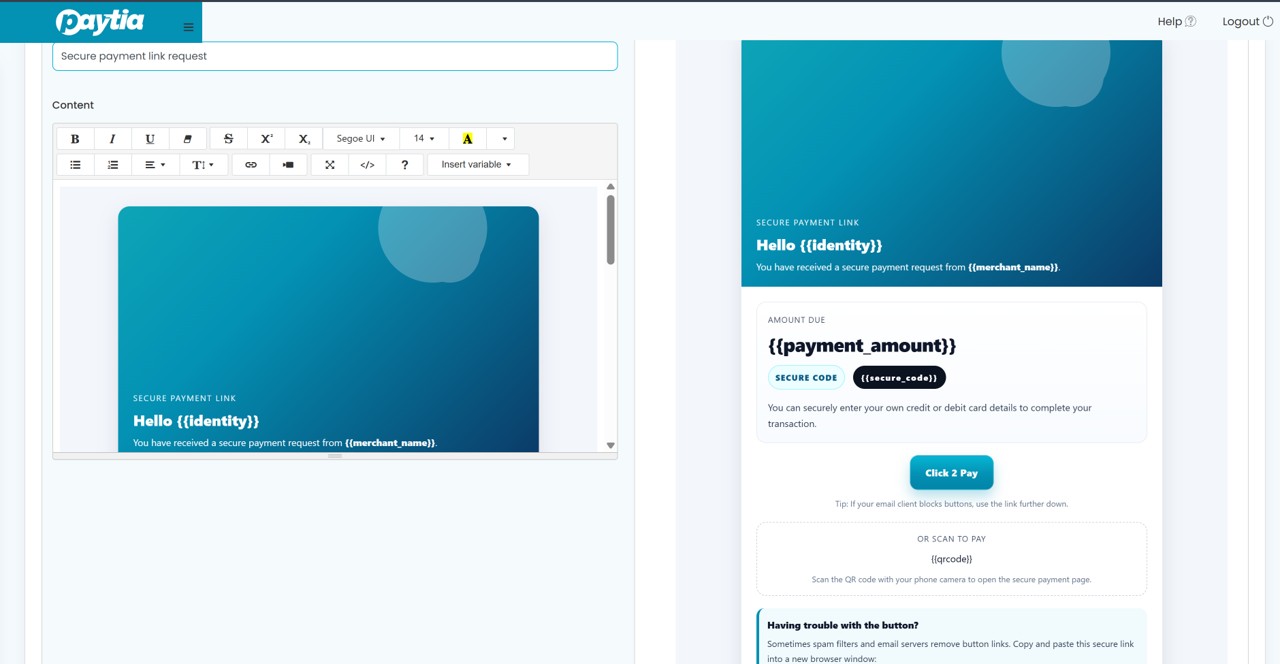Insert a numbered ordered list
1280x664 pixels.
pos(113,165)
